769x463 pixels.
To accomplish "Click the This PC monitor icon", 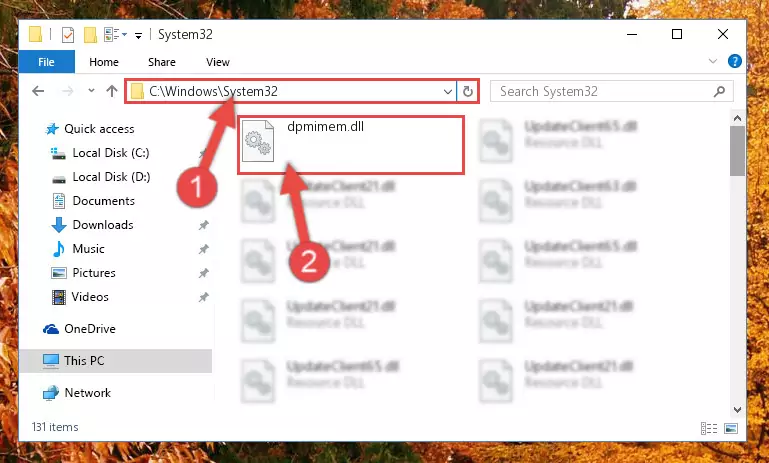I will (x=51, y=361).
